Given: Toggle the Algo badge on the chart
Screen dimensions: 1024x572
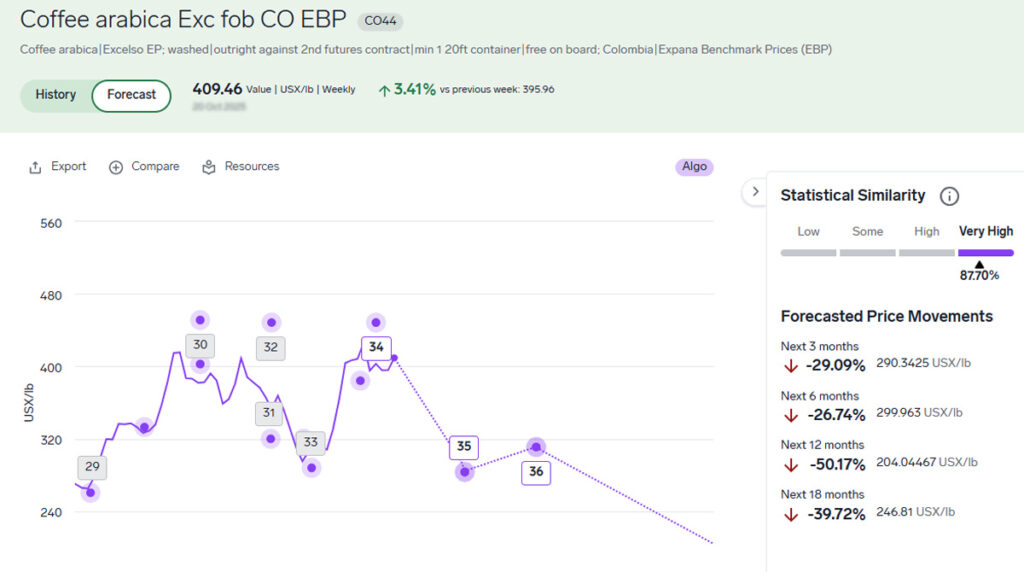Looking at the screenshot, I should (x=694, y=167).
